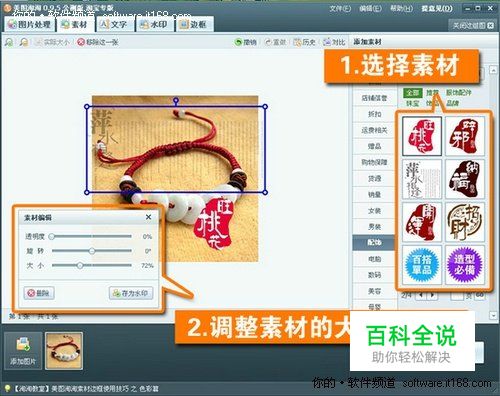Switch to the 素材 tab

[75, 25]
